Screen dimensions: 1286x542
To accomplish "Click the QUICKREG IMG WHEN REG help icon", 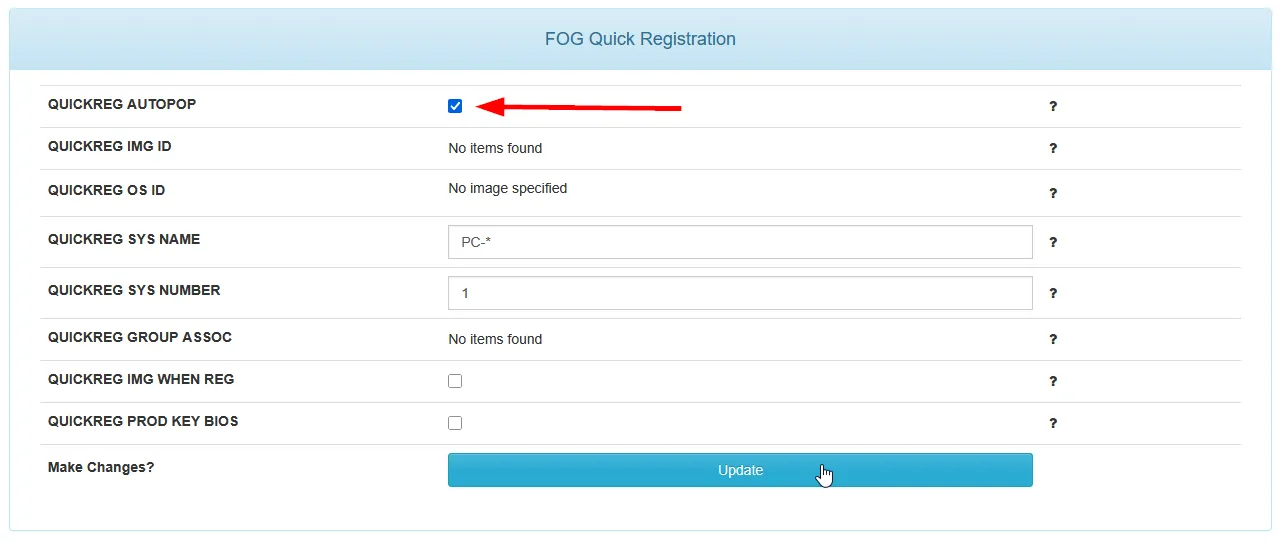I will click(1053, 382).
